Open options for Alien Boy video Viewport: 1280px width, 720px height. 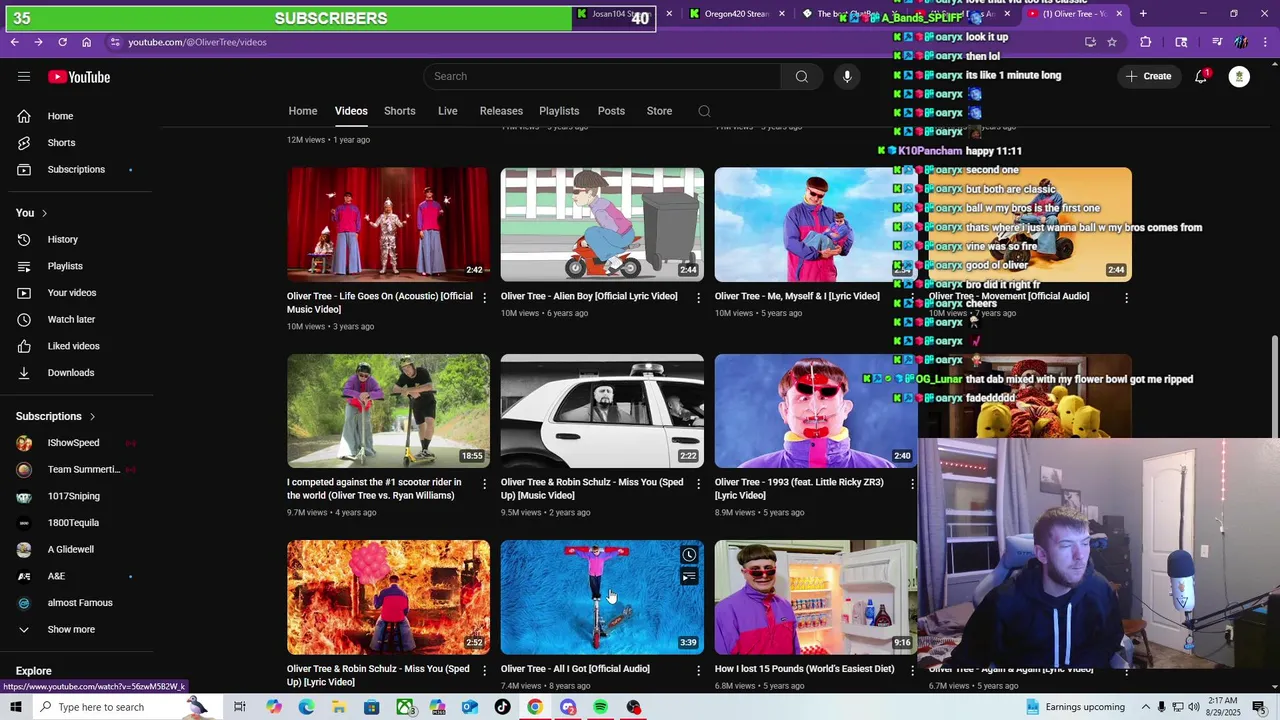point(698,298)
